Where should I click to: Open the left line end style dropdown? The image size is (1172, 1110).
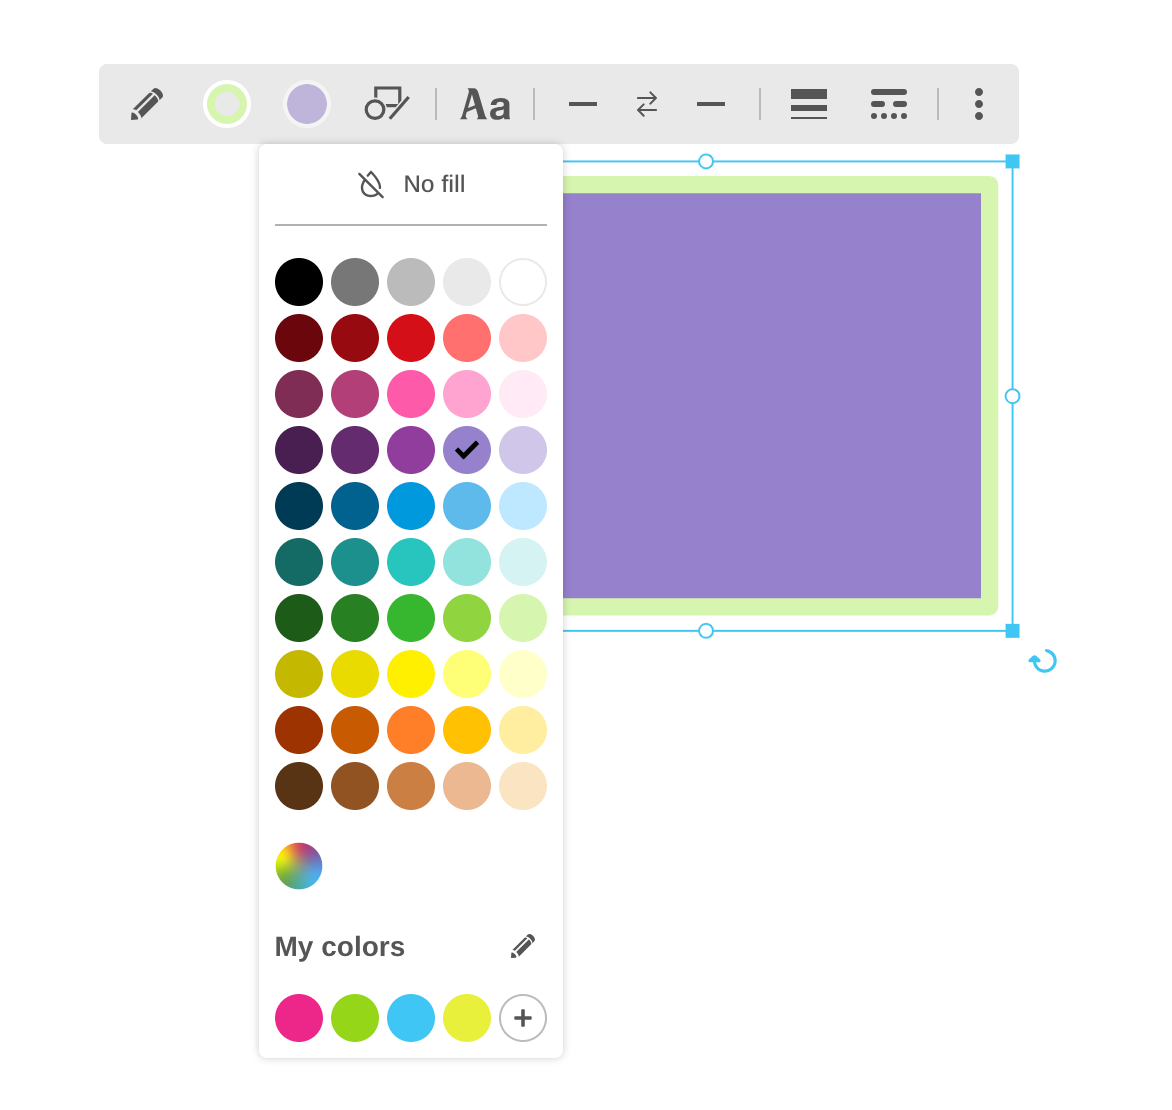tap(582, 104)
